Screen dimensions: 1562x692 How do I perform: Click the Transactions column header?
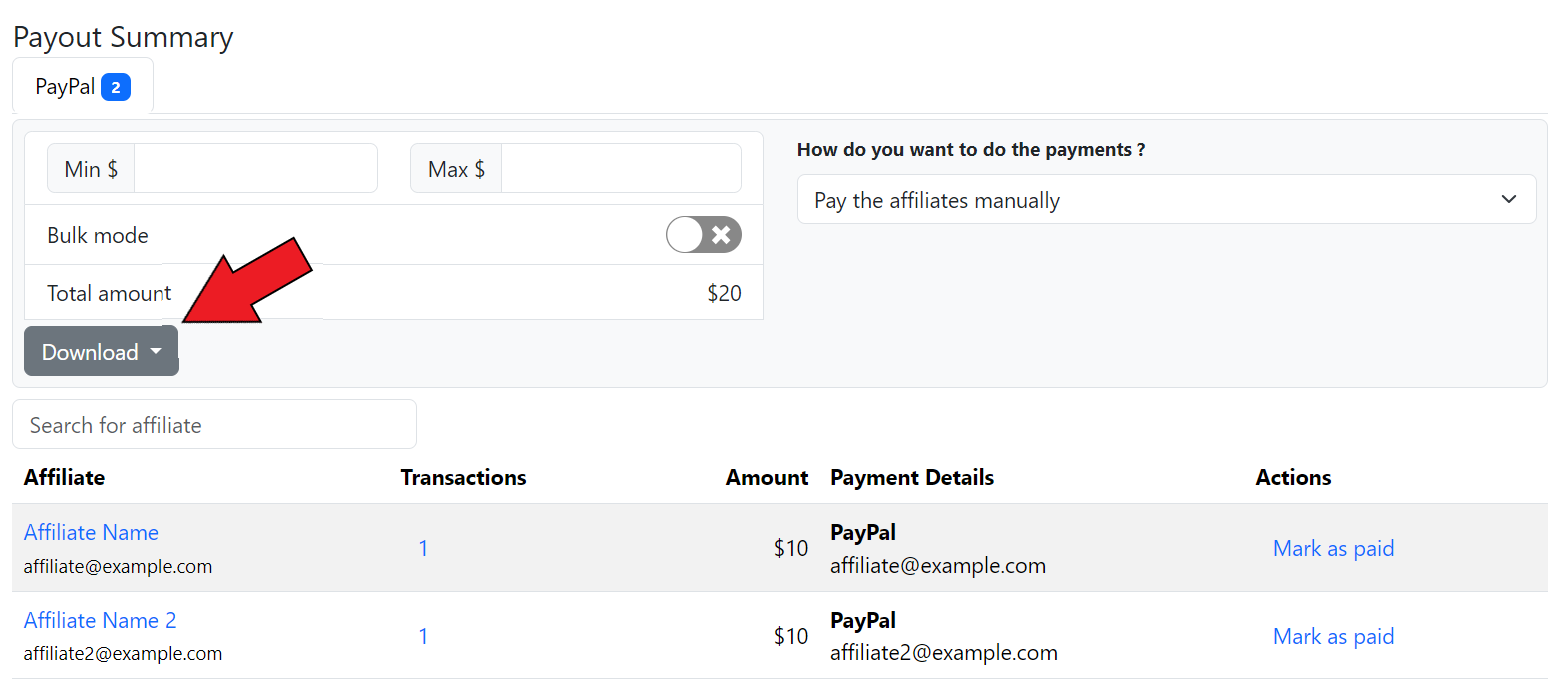pyautogui.click(x=463, y=478)
